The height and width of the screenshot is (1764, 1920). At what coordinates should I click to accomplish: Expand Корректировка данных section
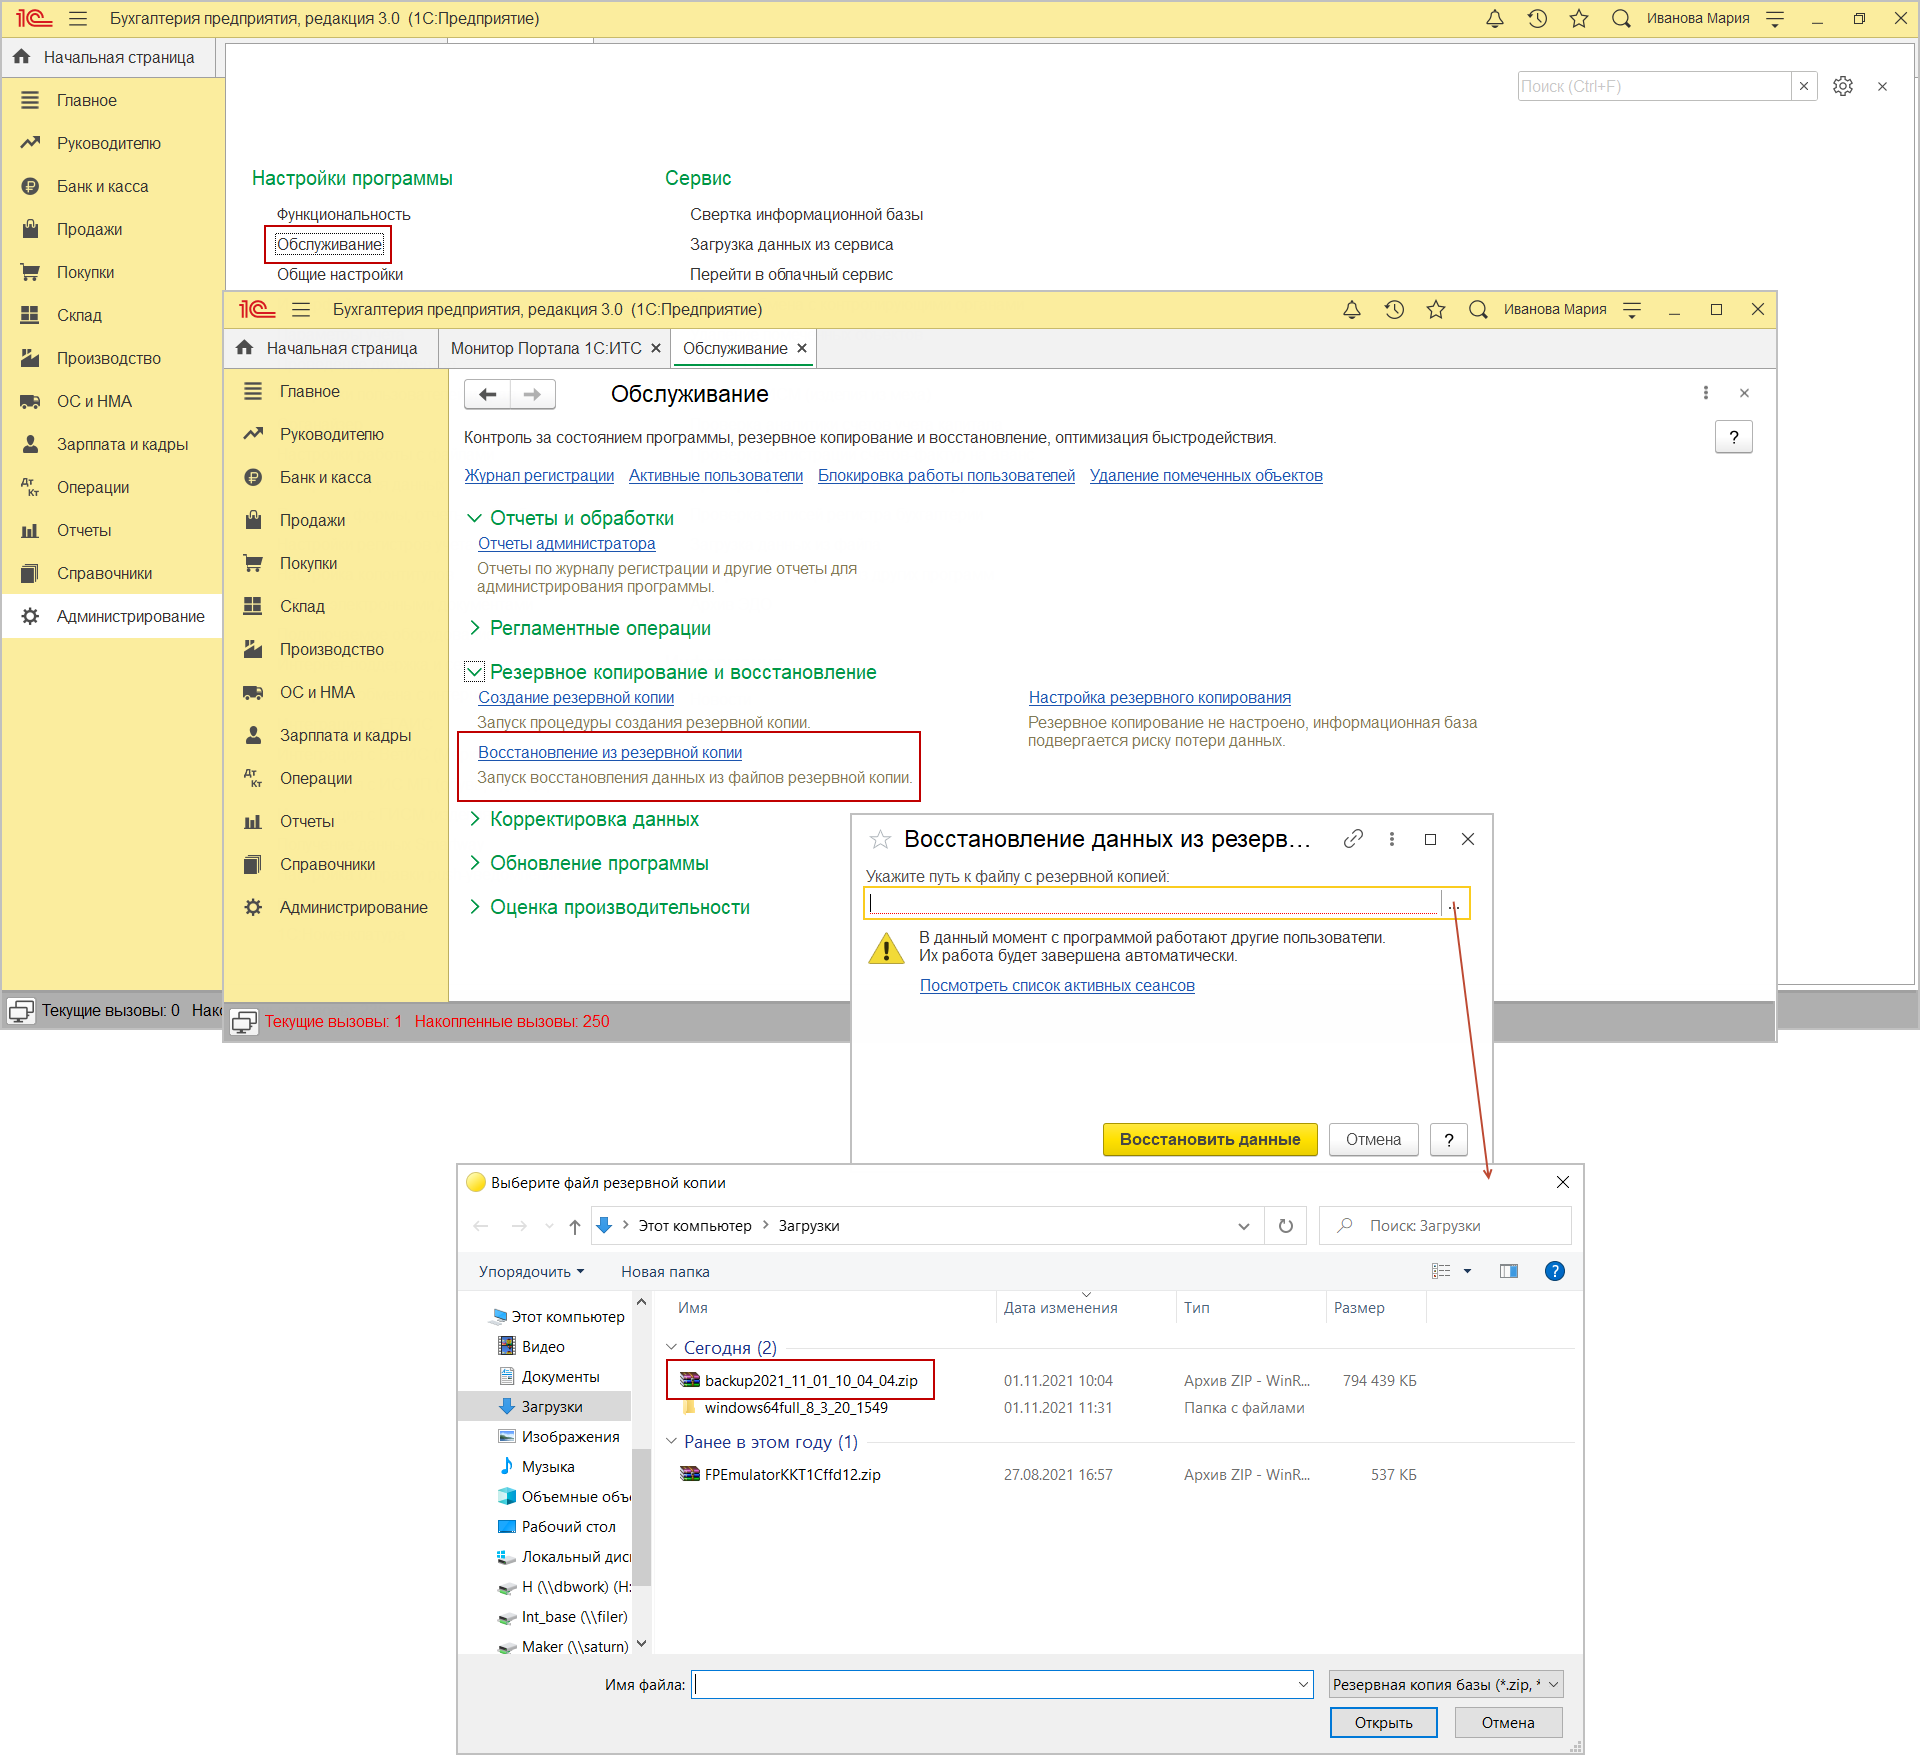475,819
